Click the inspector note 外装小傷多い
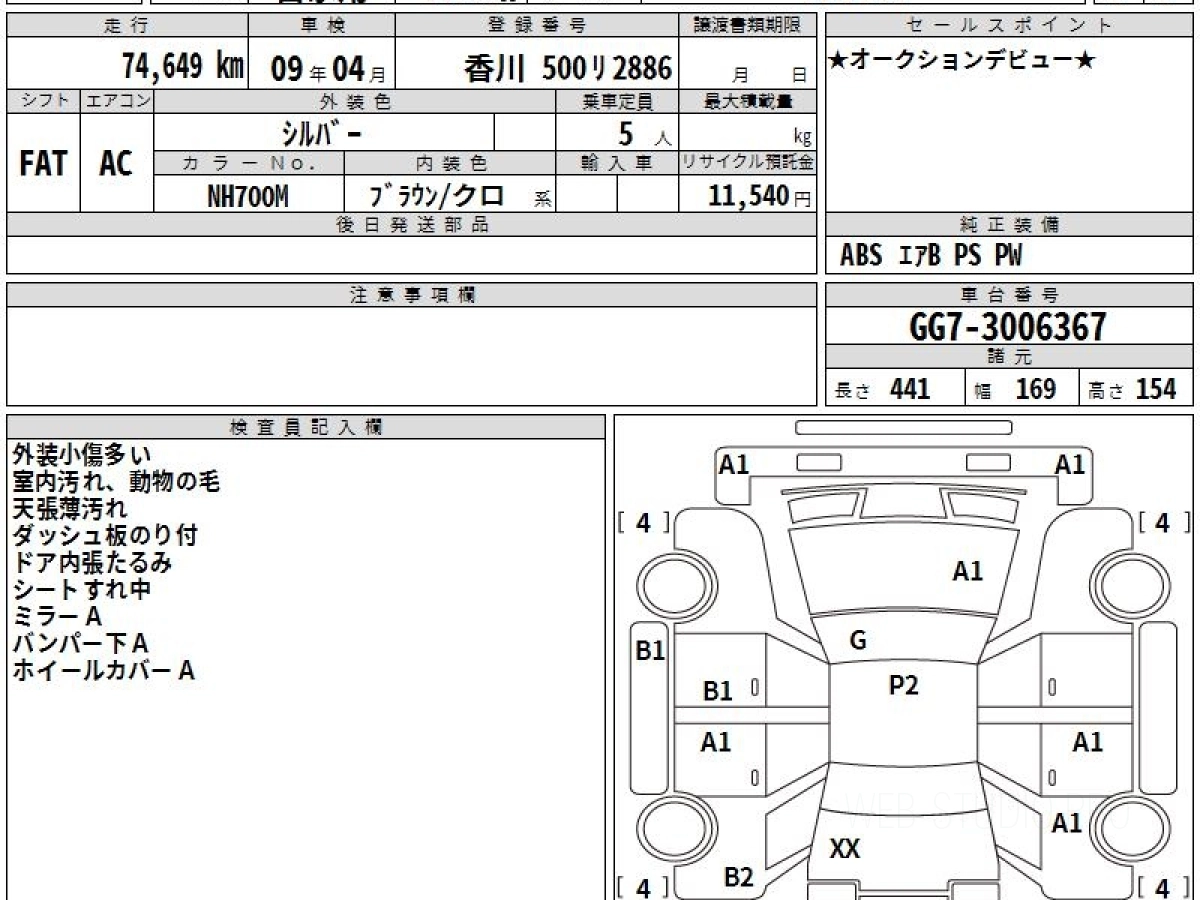This screenshot has height=900, width=1200. click(82, 455)
